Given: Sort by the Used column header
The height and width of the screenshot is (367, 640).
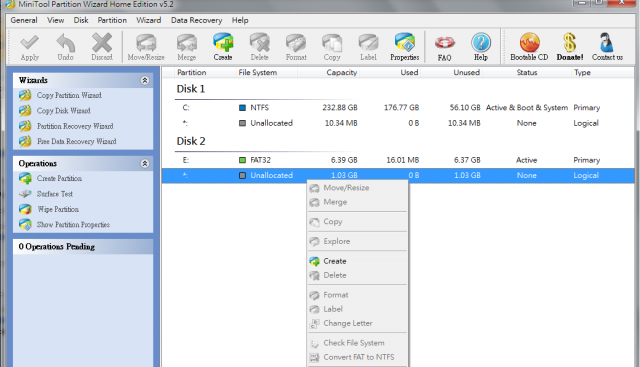Looking at the screenshot, I should (x=409, y=72).
